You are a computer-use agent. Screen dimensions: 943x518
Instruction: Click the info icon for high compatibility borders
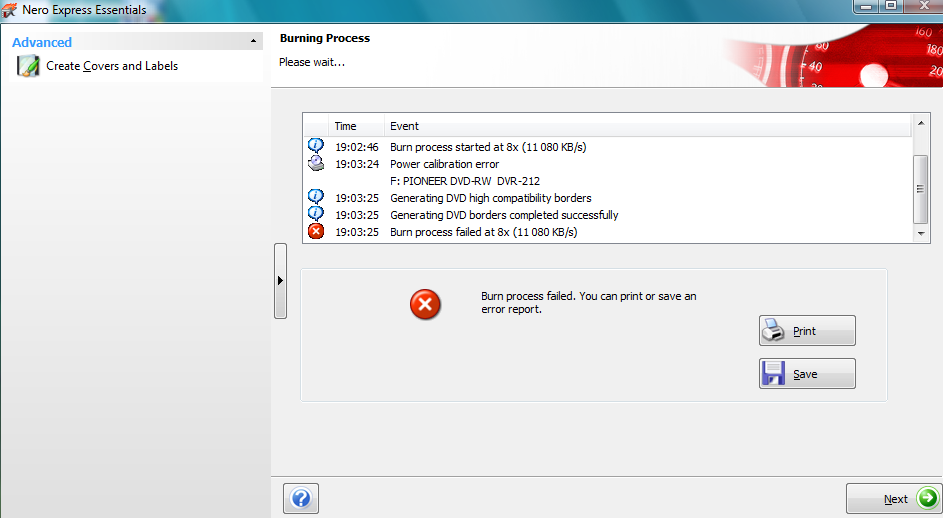point(316,197)
